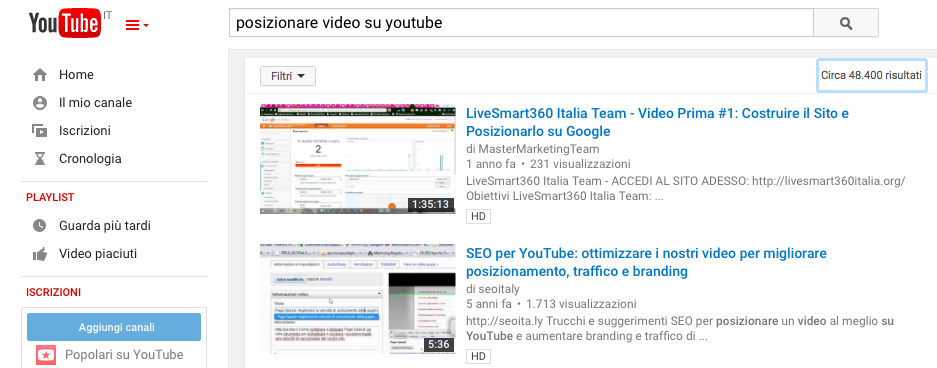The width and height of the screenshot is (937, 368).
Task: Click the Il mio canale profile icon
Action: (x=40, y=103)
